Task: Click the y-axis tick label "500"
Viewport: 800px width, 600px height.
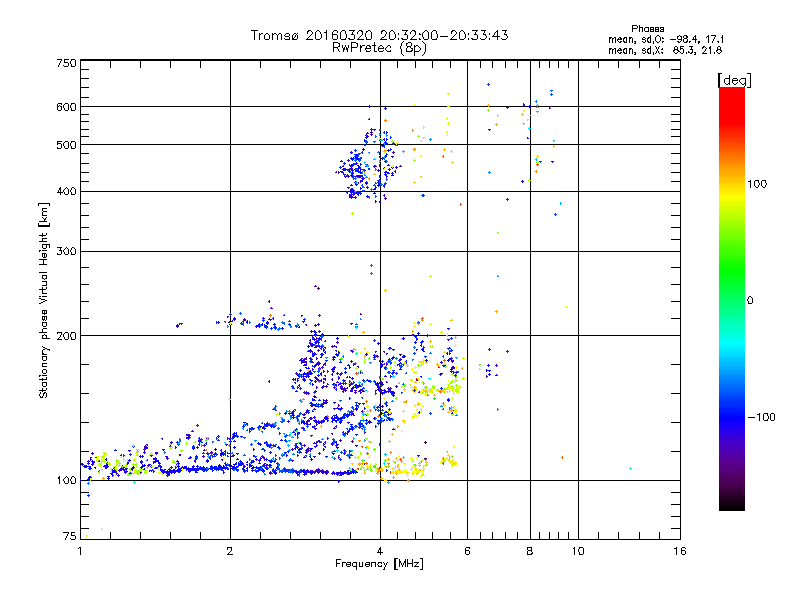Action: click(x=66, y=144)
